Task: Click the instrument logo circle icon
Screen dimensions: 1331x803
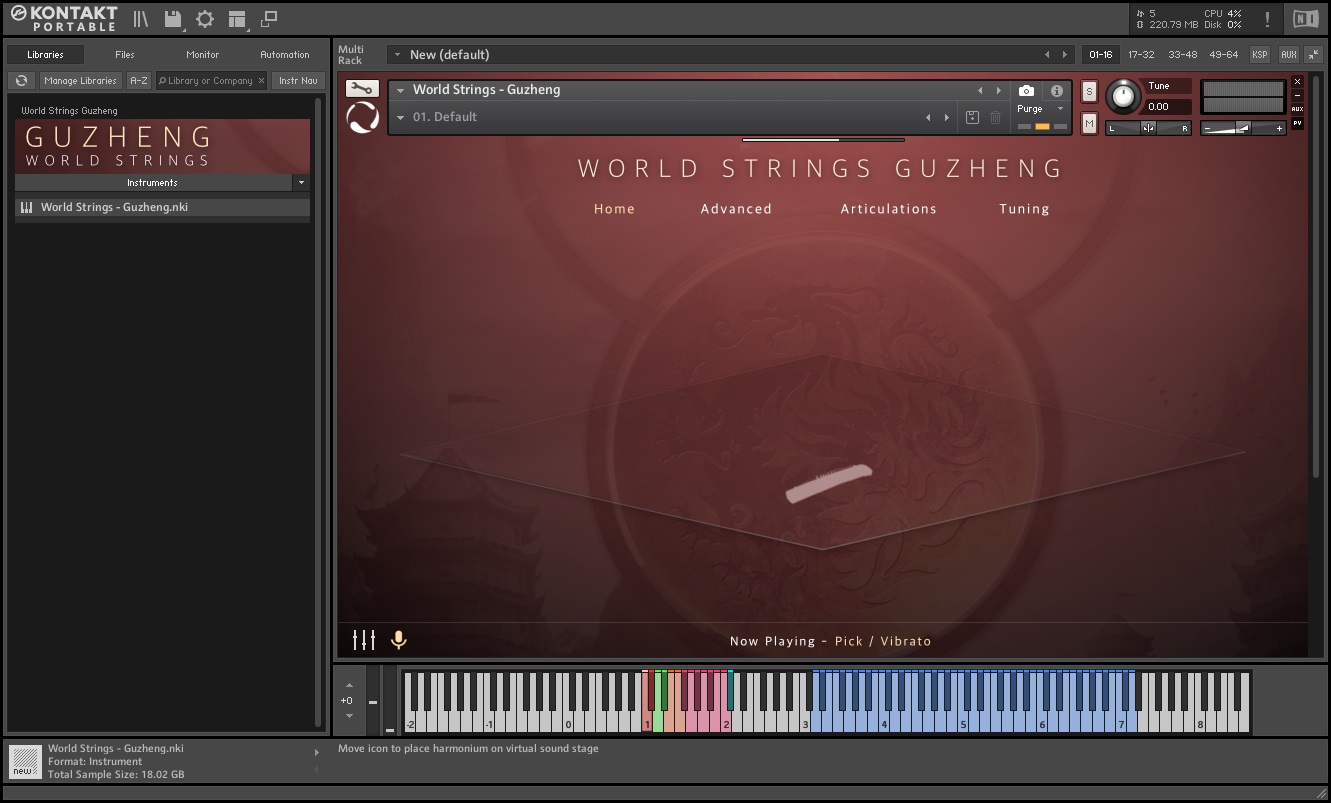Action: [x=362, y=118]
